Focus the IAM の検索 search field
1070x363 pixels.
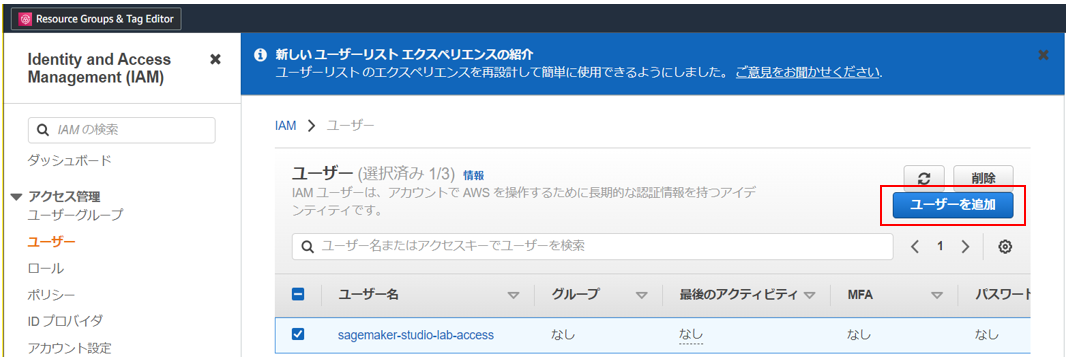point(121,130)
